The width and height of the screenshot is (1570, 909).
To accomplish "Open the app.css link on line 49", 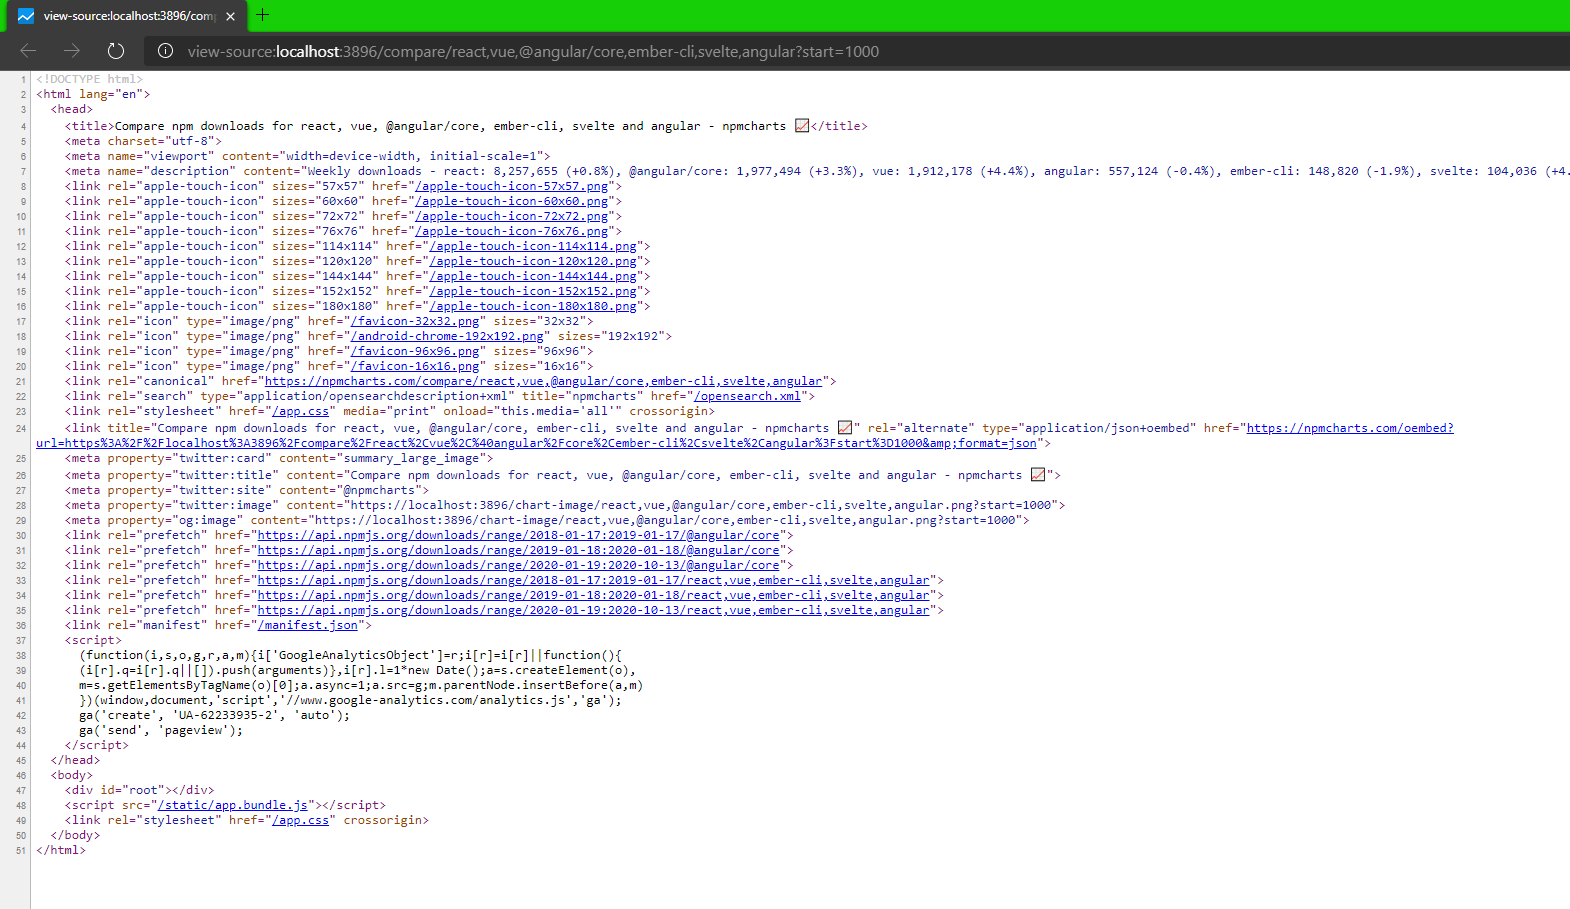I will pyautogui.click(x=300, y=820).
